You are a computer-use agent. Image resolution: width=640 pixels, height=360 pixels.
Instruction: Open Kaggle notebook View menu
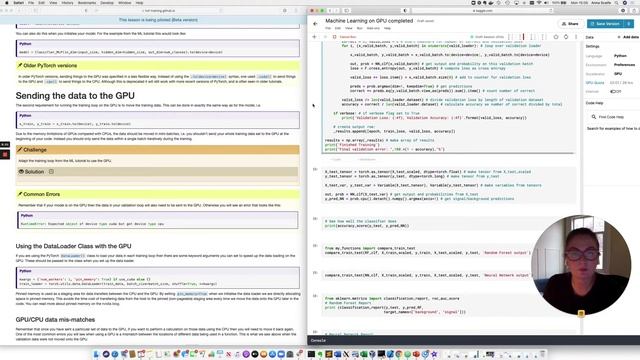(x=349, y=28)
